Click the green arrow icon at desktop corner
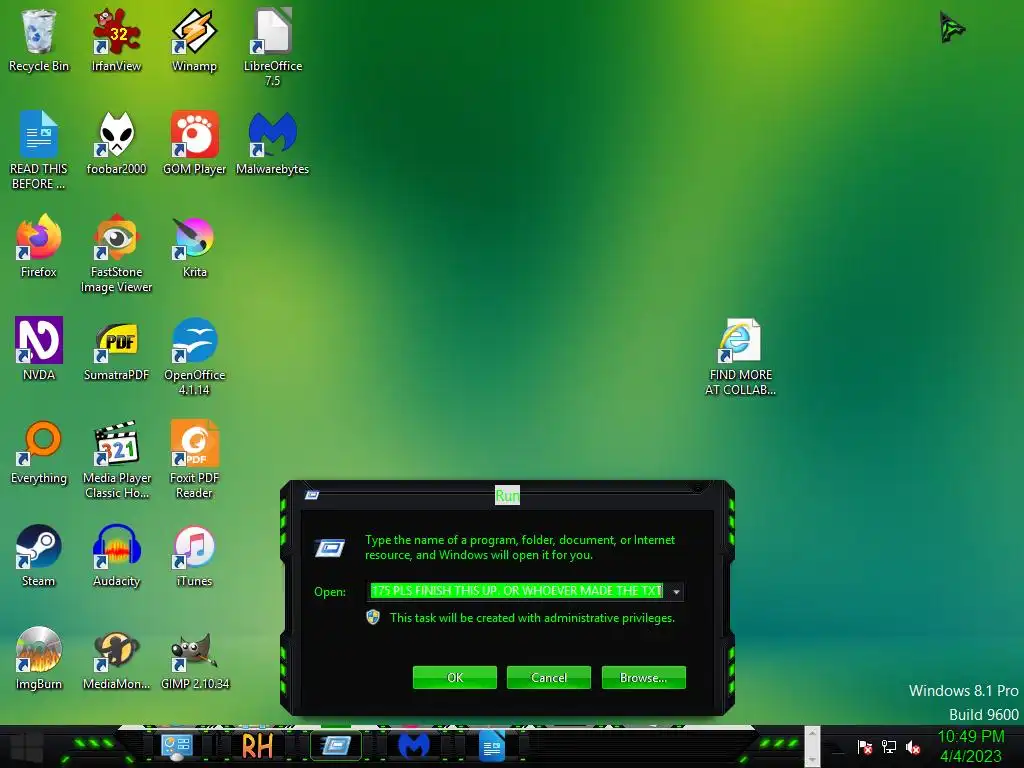This screenshot has height=768, width=1024. tap(952, 27)
